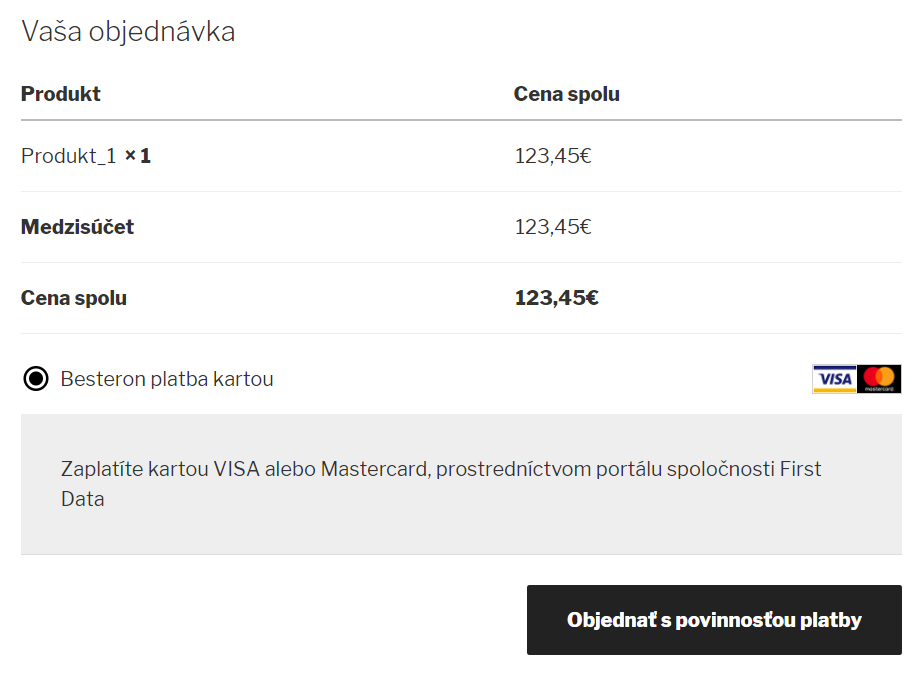
Task: Click the Cena spolu column header
Action: [x=567, y=94]
